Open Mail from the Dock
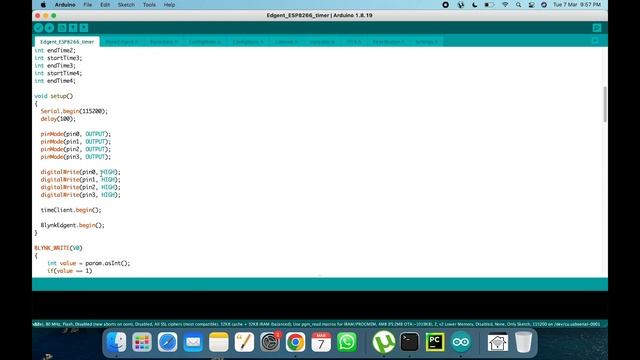 tap(193, 342)
